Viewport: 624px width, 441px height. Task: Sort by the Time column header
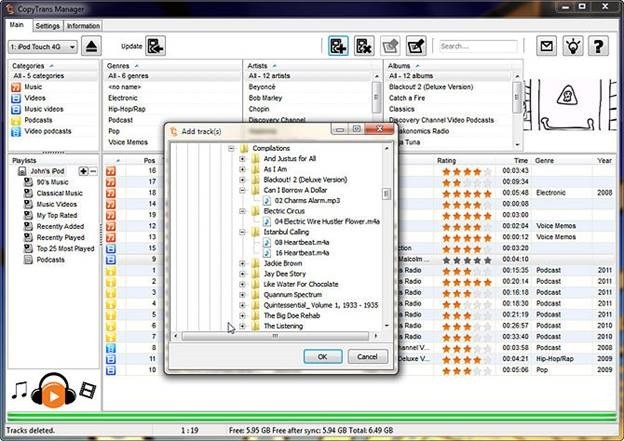tap(521, 161)
